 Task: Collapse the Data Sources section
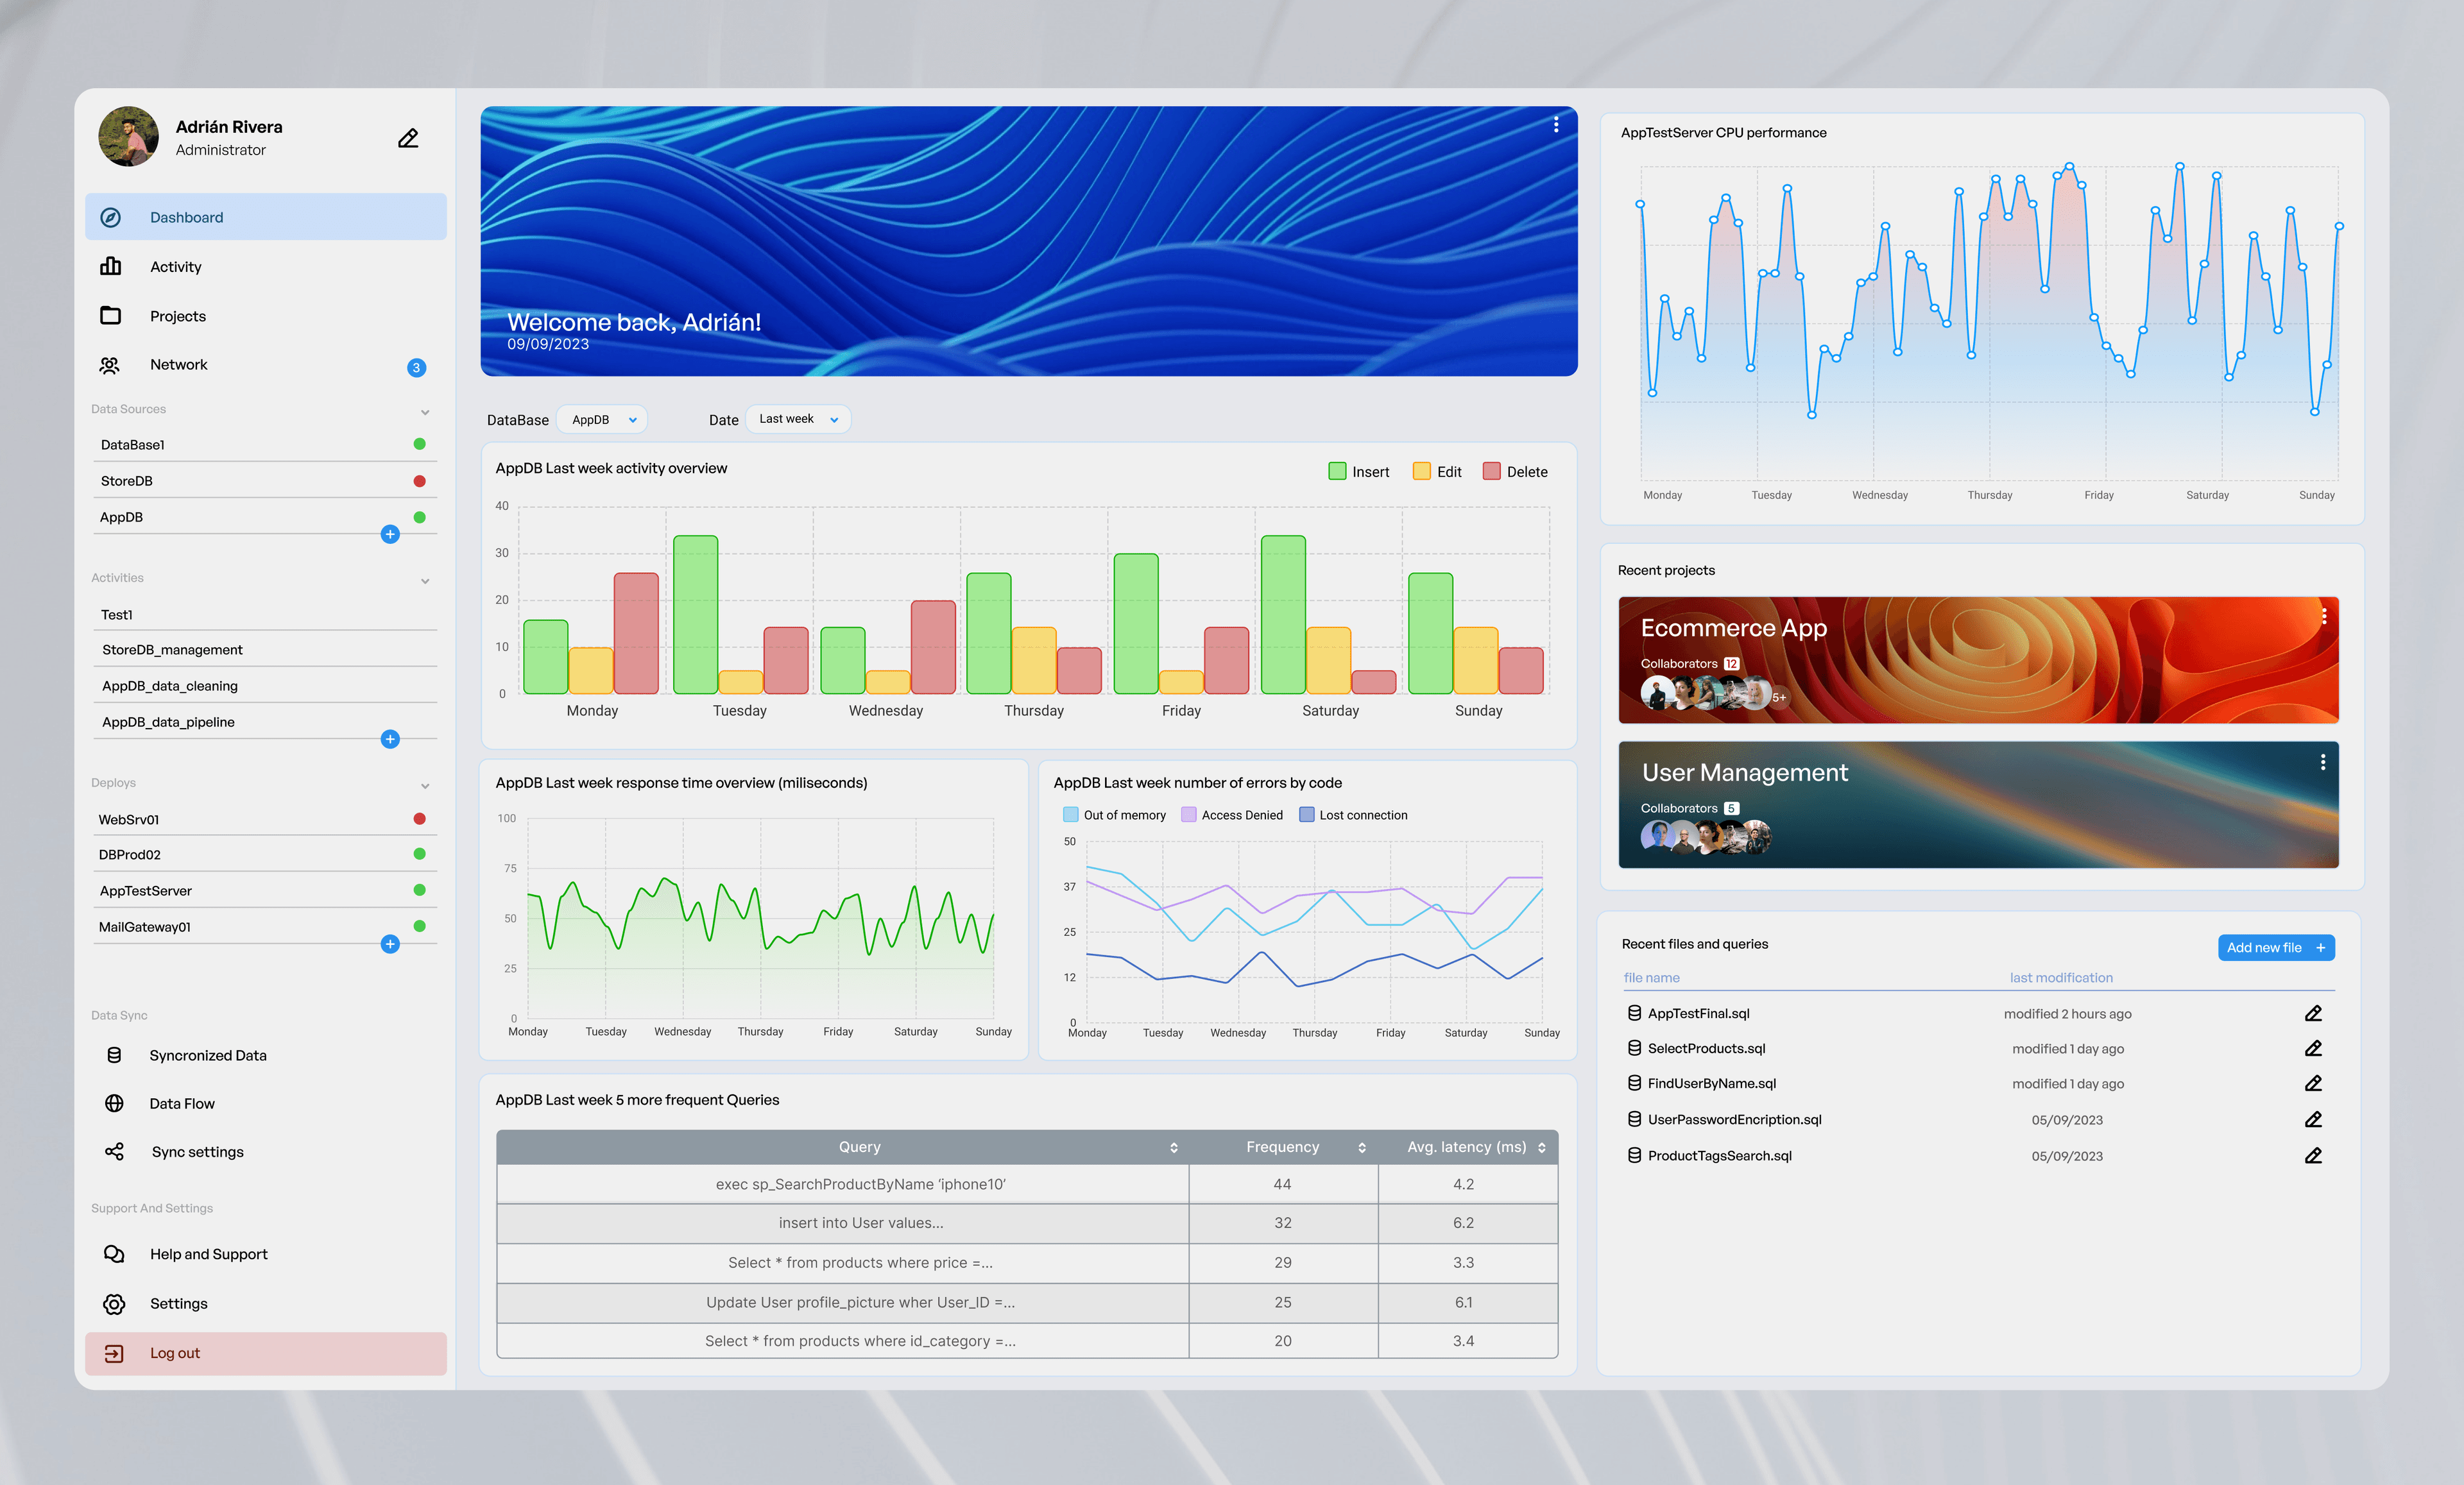[426, 411]
